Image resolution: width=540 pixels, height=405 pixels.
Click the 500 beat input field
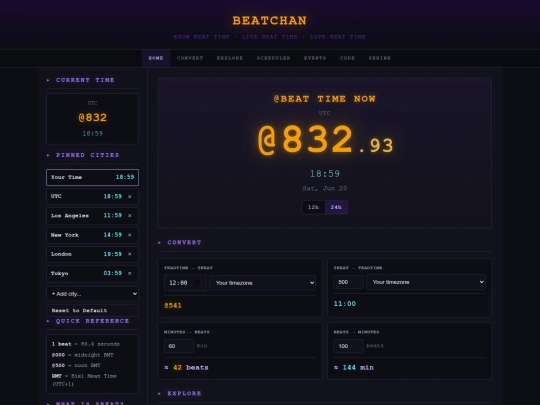click(x=348, y=282)
